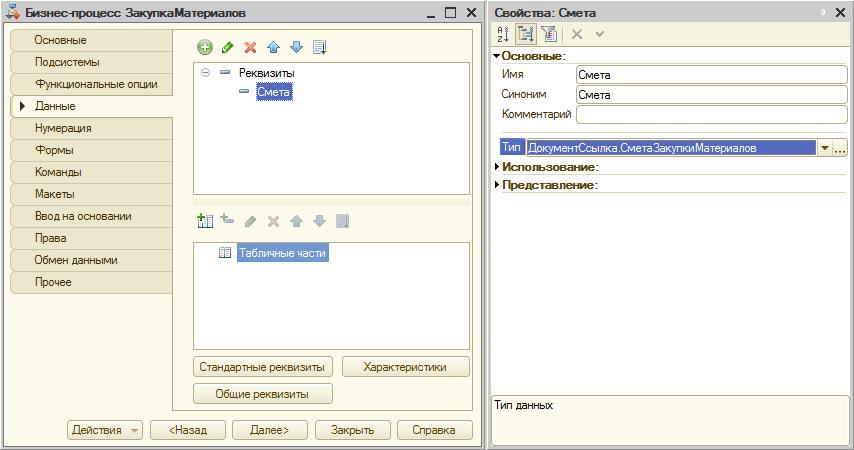This screenshot has height=450, width=854.
Task: Click the Стандартные реквизиты button
Action: pos(263,367)
